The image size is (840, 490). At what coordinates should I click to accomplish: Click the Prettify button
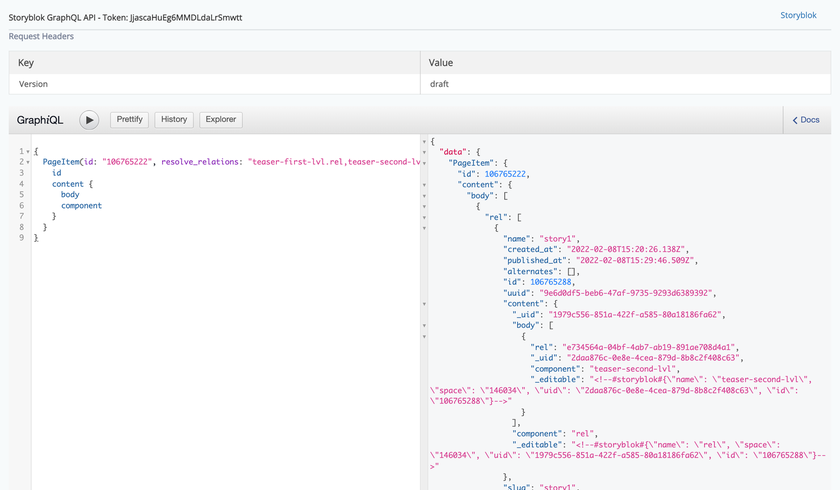click(x=130, y=120)
